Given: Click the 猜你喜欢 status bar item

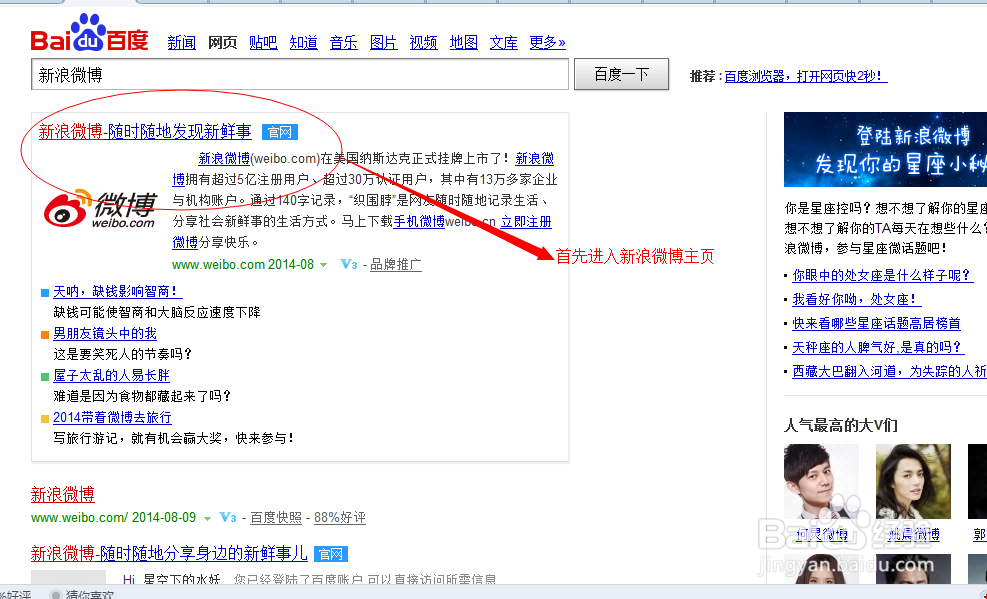Looking at the screenshot, I should coord(82,594).
